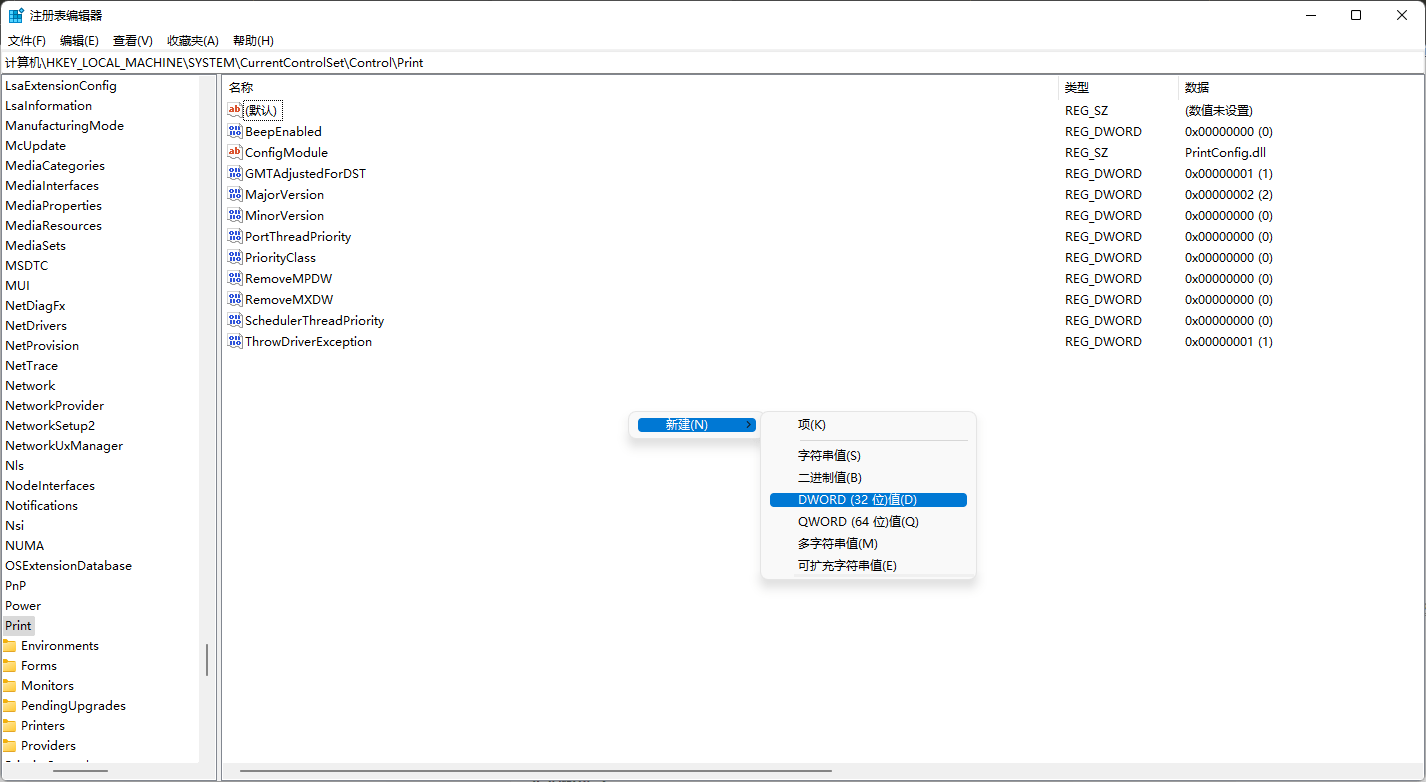The image size is (1426, 782).
Task: Click the default value string icon
Action: pyautogui.click(x=235, y=110)
